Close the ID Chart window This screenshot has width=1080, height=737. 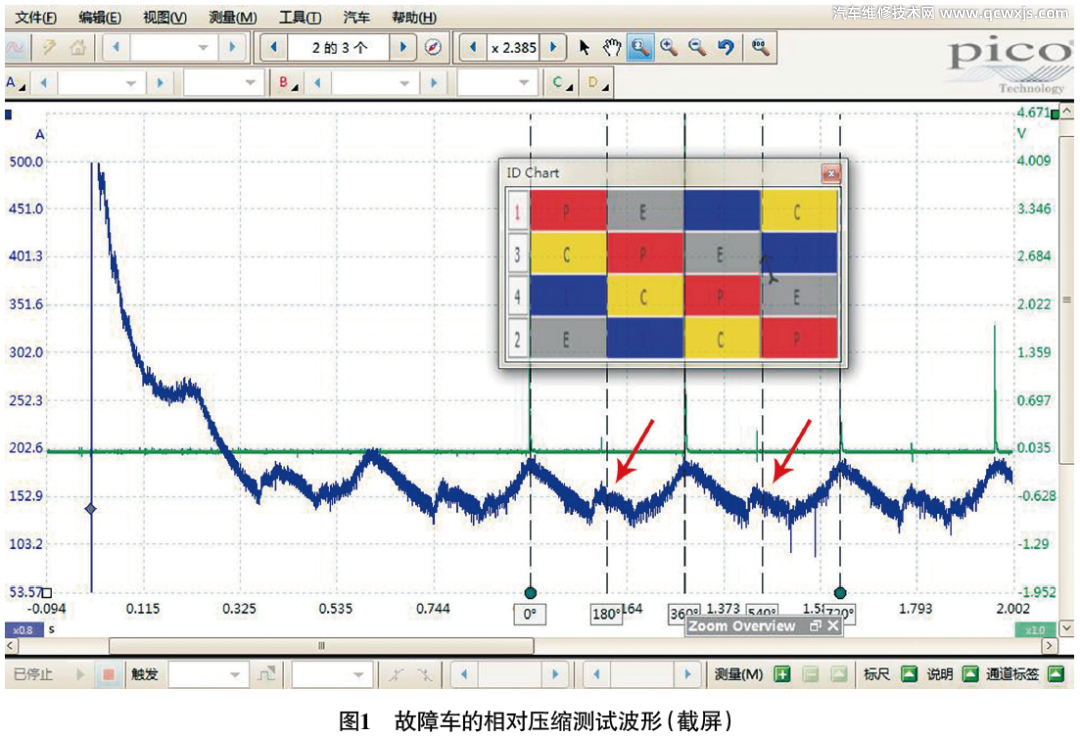(x=830, y=174)
